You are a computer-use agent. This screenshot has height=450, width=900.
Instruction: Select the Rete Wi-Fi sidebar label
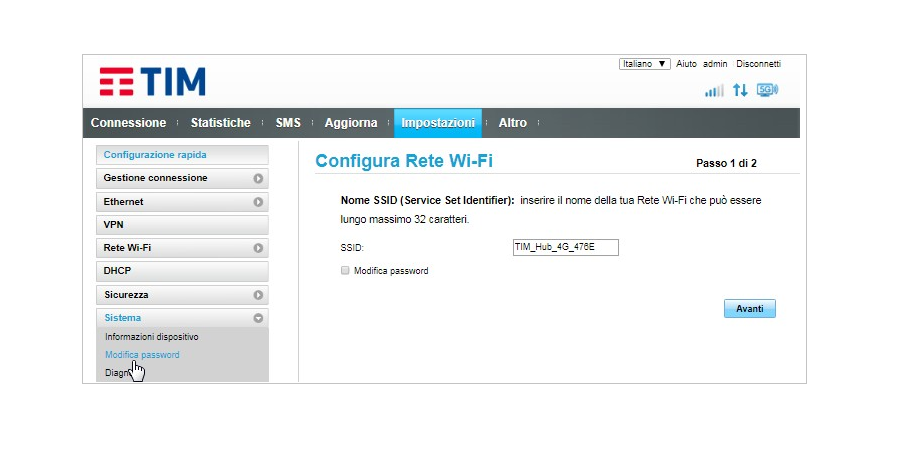point(127,248)
